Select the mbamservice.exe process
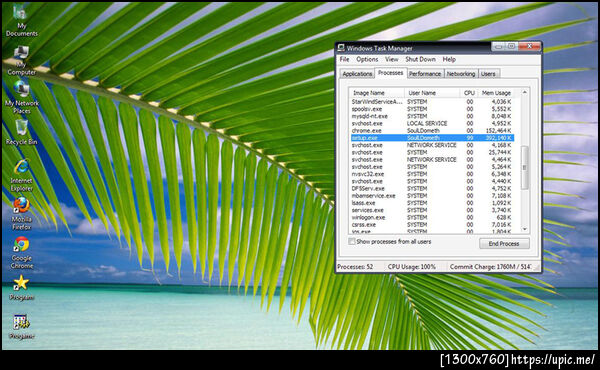 click(432, 196)
